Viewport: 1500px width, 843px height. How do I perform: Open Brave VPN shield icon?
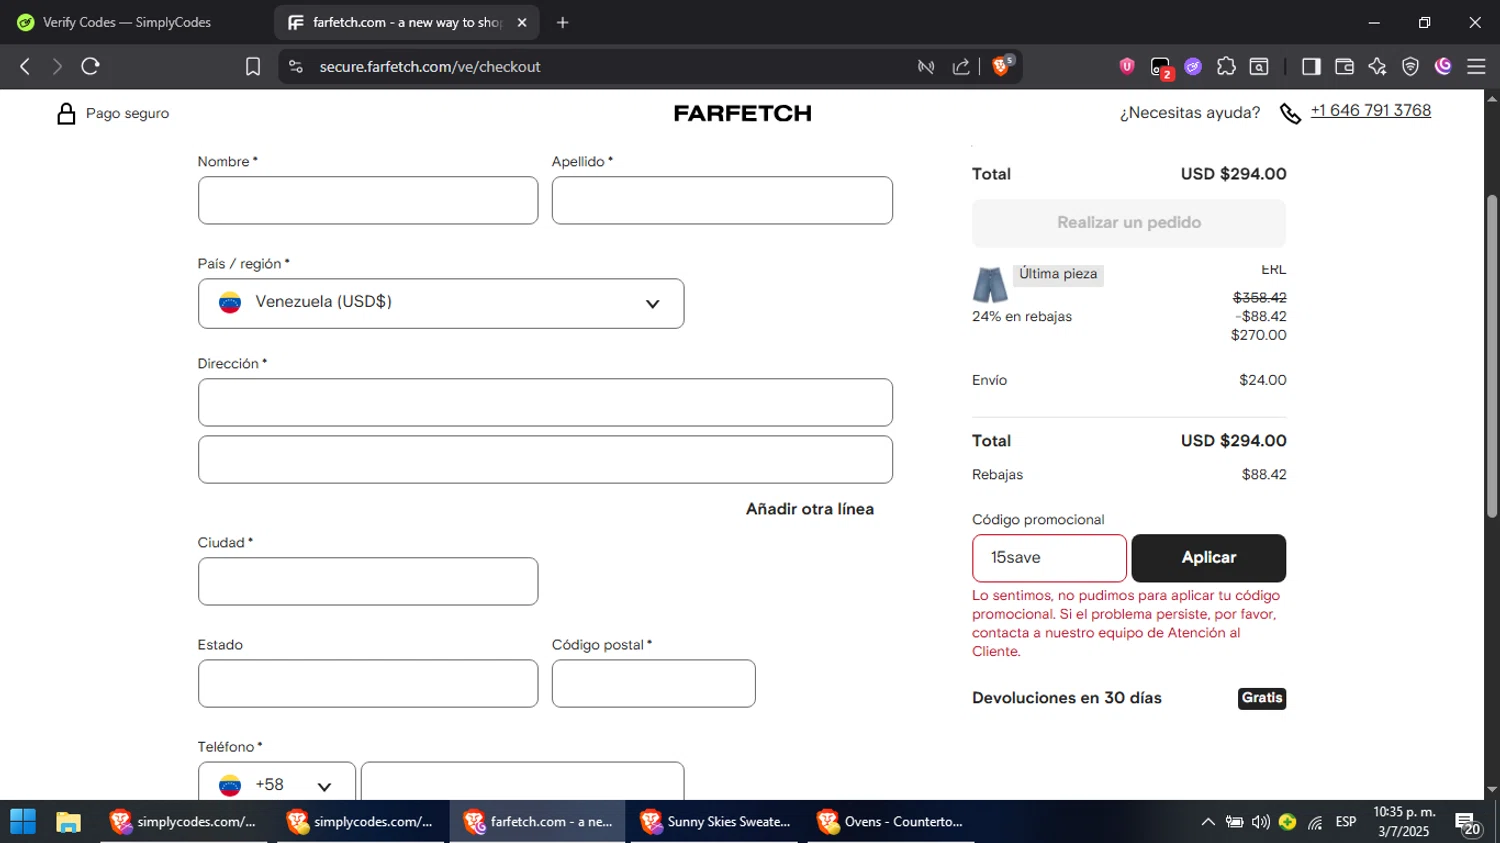(1410, 66)
